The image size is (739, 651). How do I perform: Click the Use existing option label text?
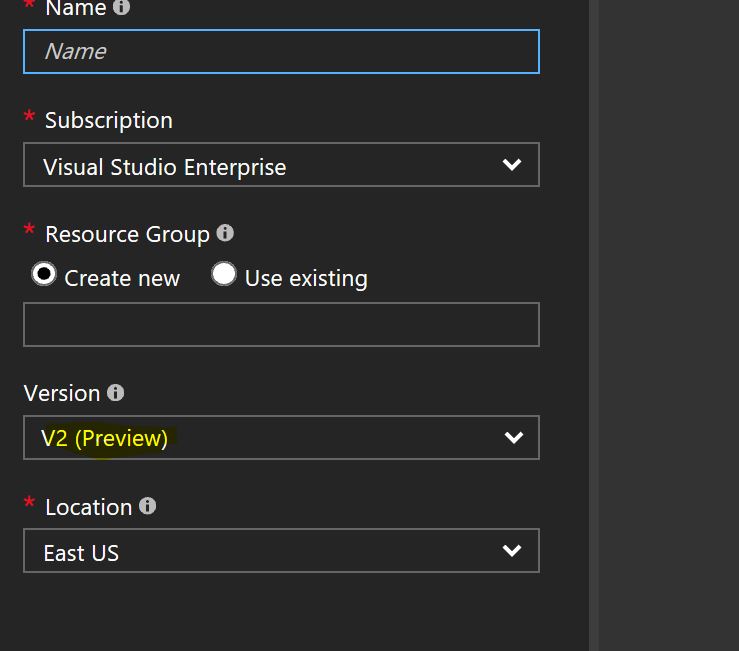point(306,278)
